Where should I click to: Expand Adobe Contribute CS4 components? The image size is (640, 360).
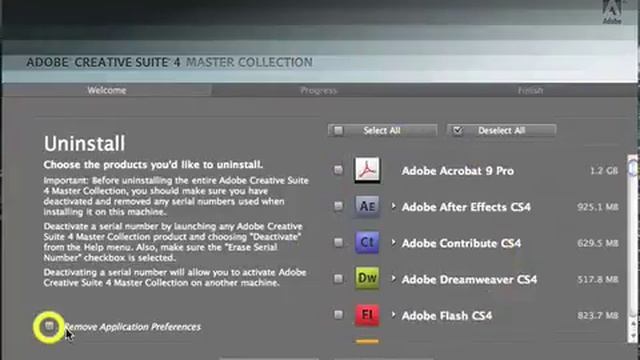click(x=393, y=242)
